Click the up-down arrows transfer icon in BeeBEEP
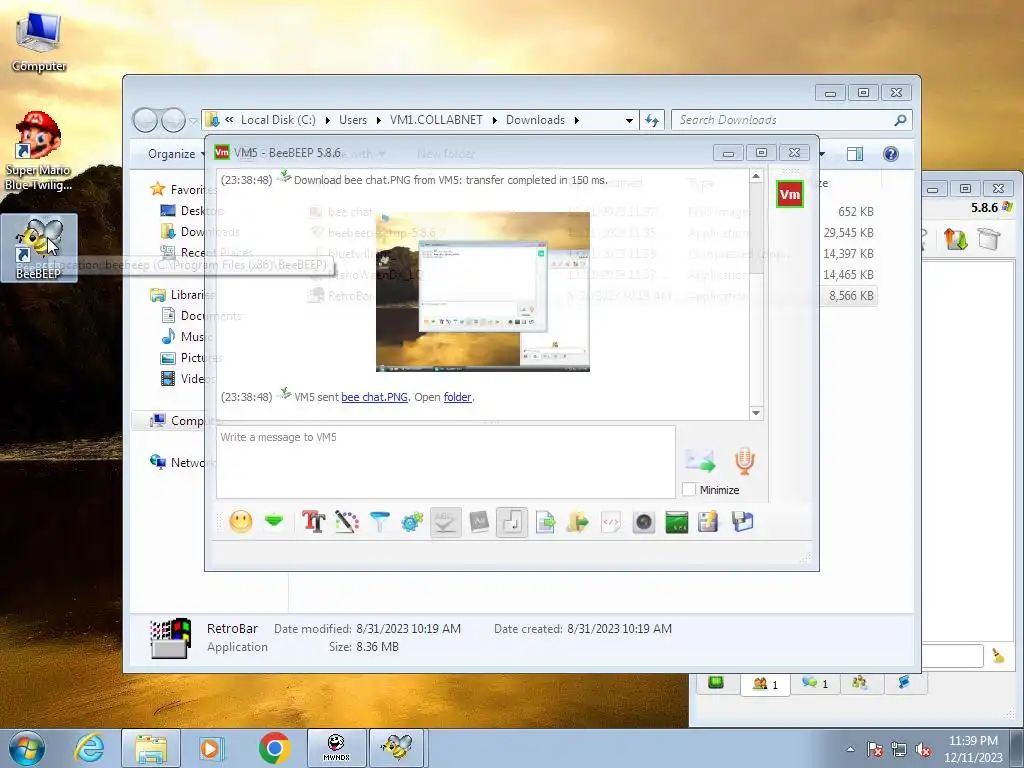The width and height of the screenshot is (1024, 768). (x=955, y=239)
